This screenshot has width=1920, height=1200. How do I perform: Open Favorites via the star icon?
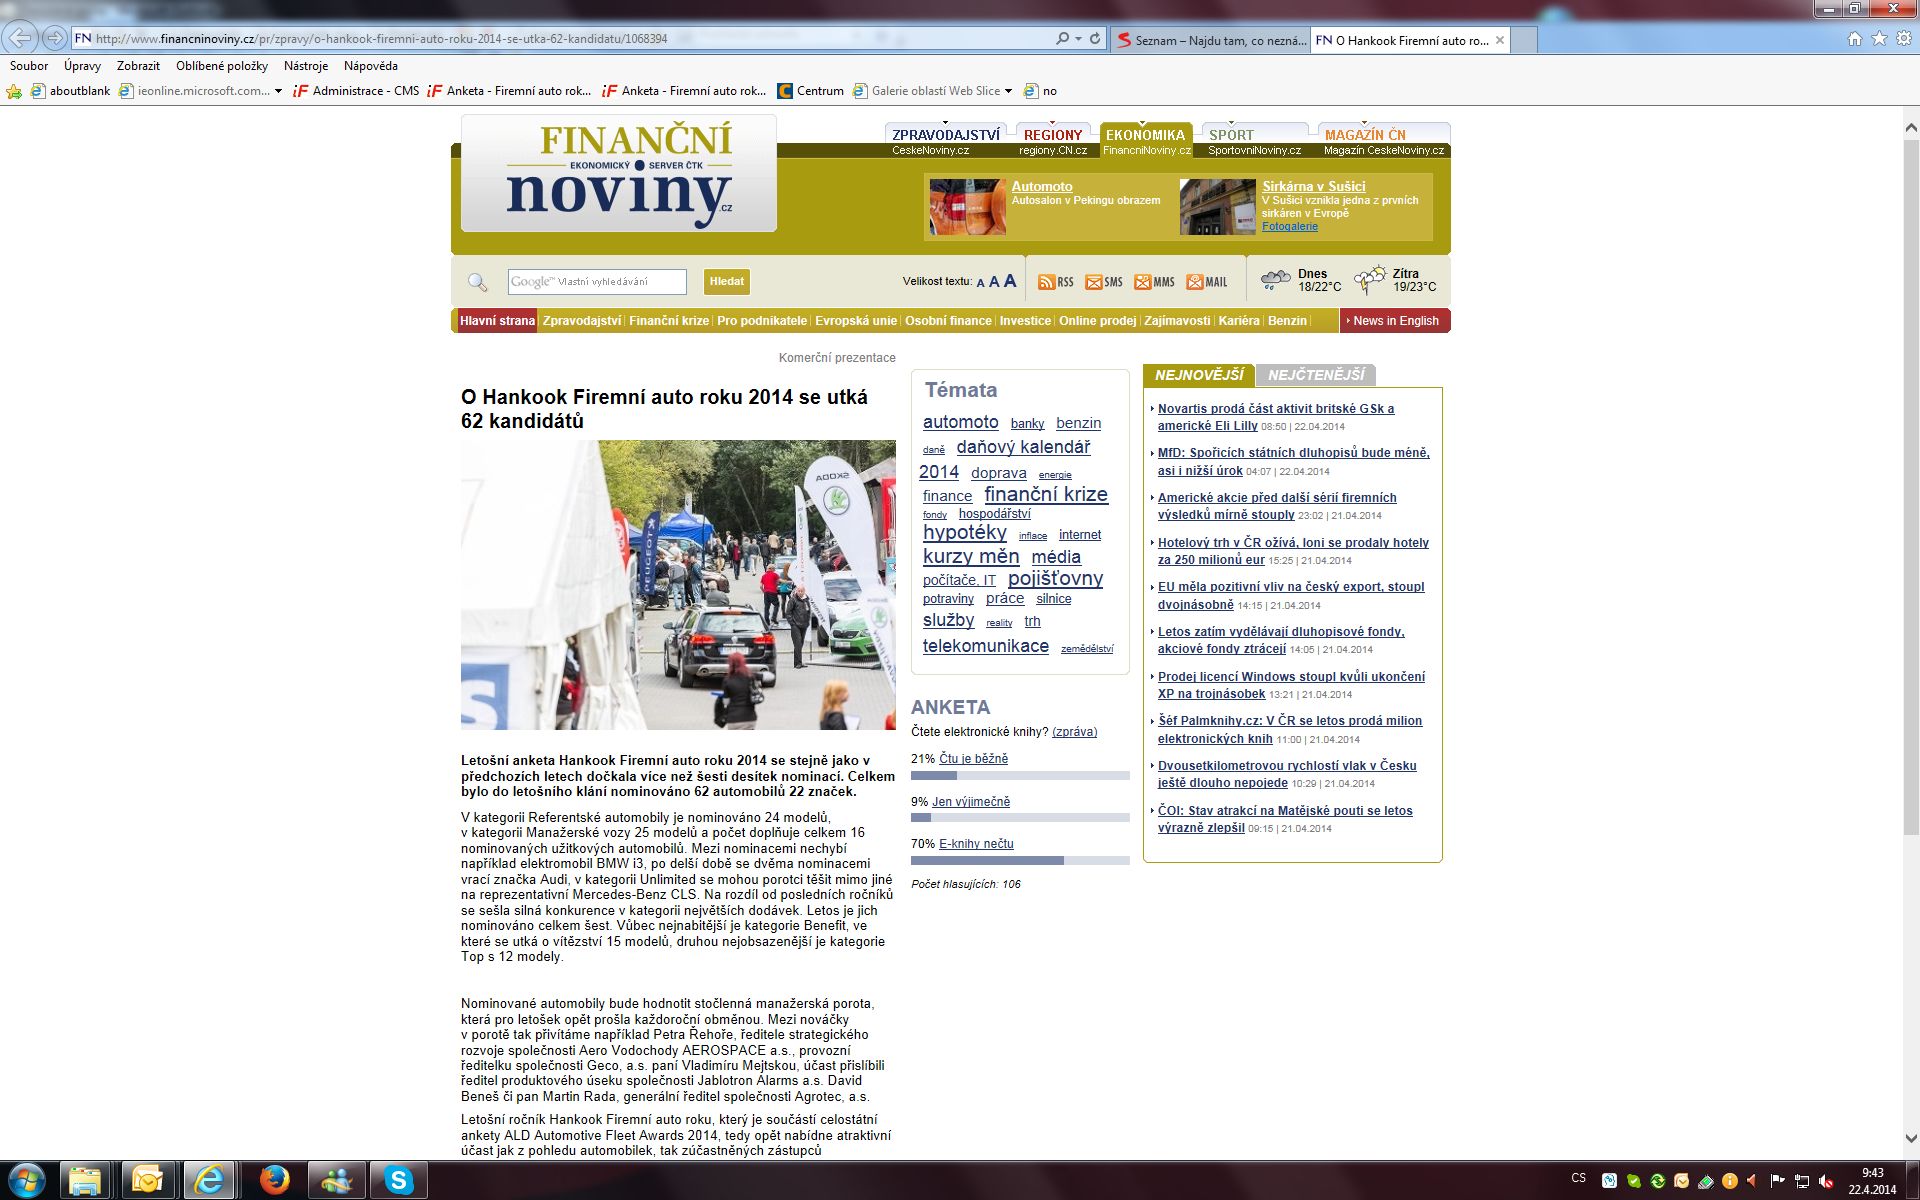point(1879,39)
